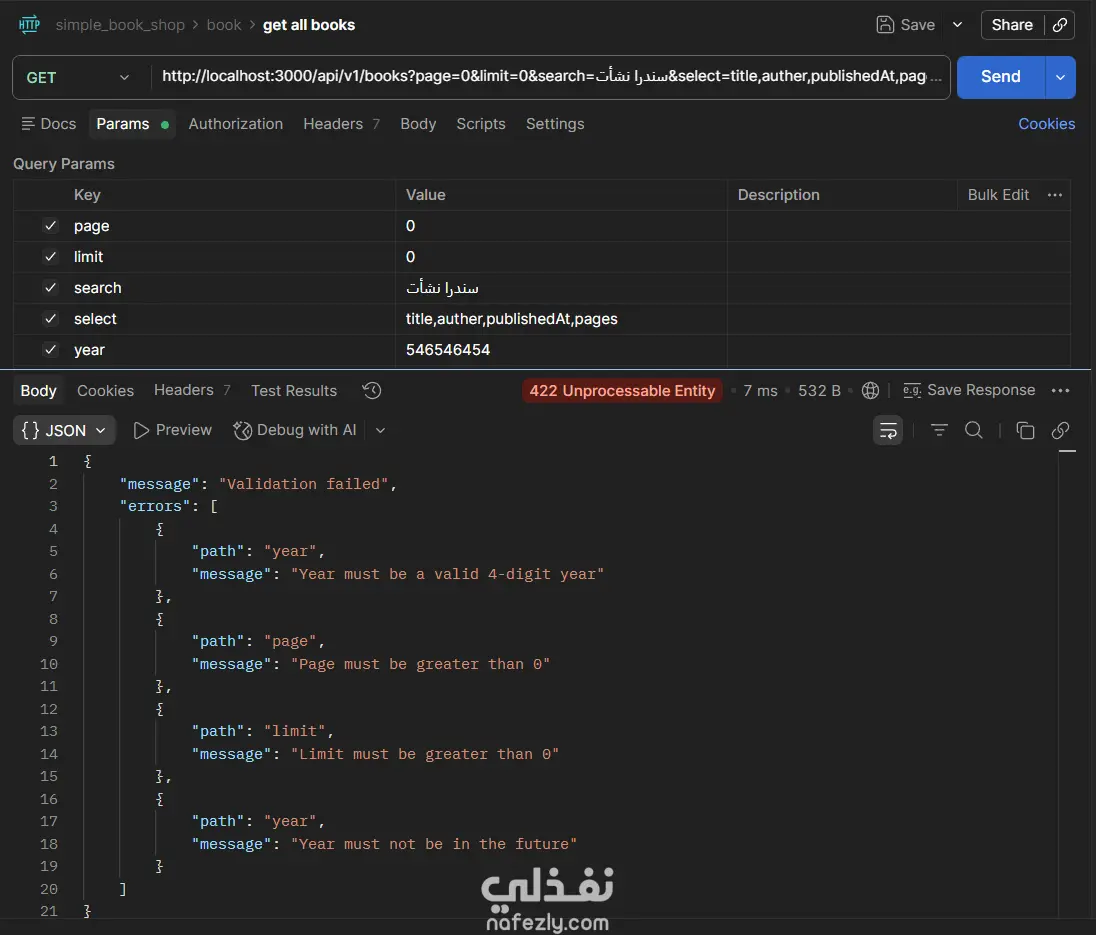Click the Send button
Screen dimensions: 1096x935
click(1000, 77)
